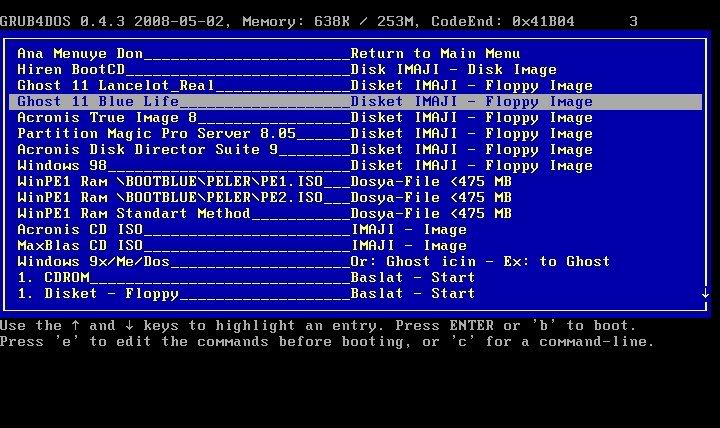Click the 'CodeEnd: 0x41B04' text
Viewport: 720px width, 428px height.
point(502,22)
